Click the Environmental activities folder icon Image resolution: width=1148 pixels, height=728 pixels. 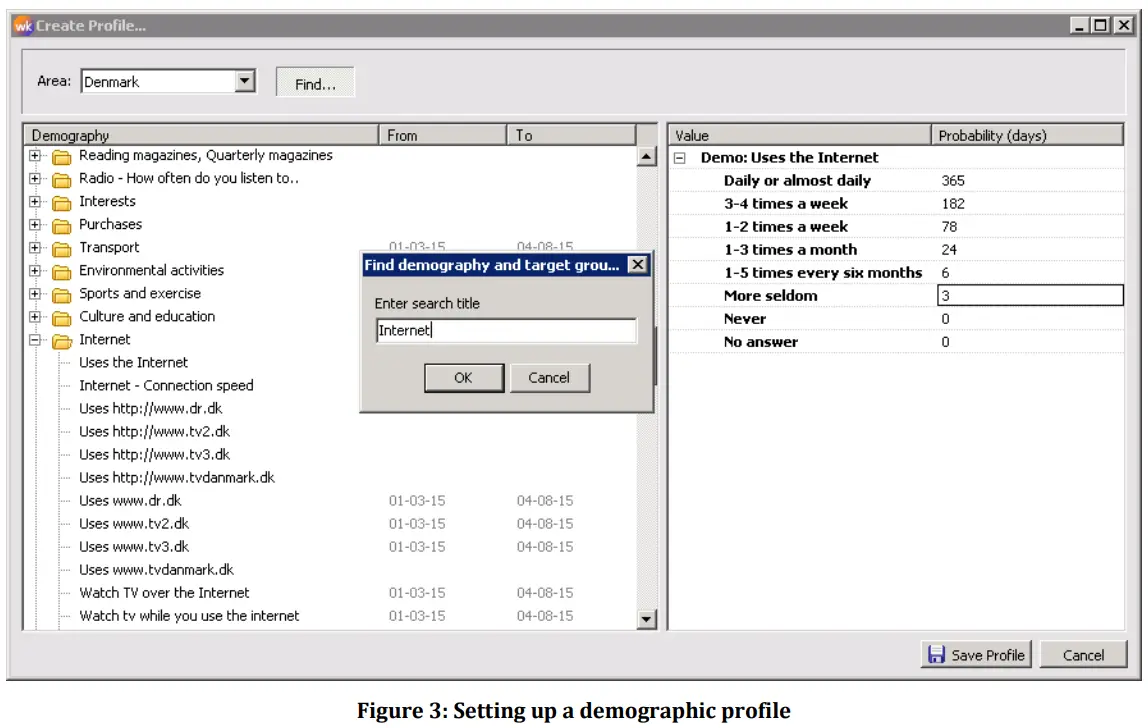(60, 270)
